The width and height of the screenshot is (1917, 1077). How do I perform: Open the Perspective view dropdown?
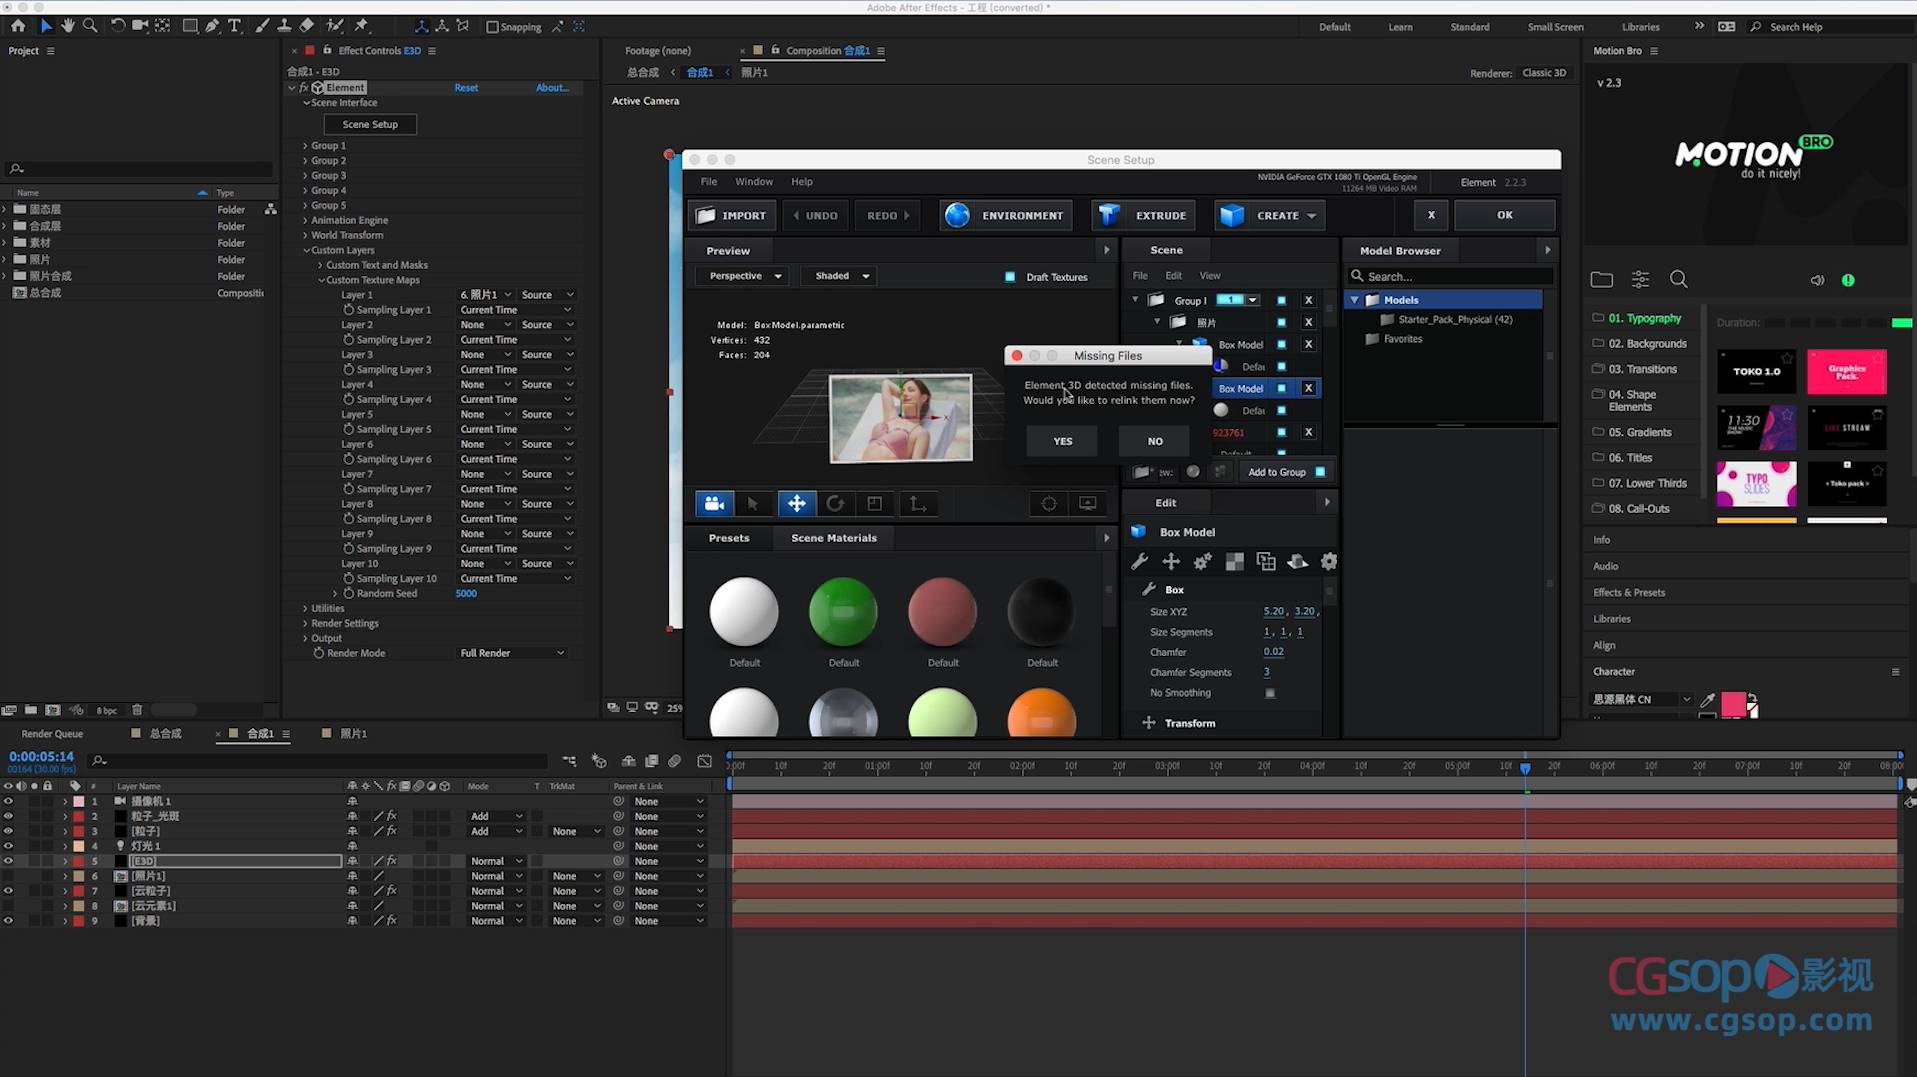[x=744, y=276]
